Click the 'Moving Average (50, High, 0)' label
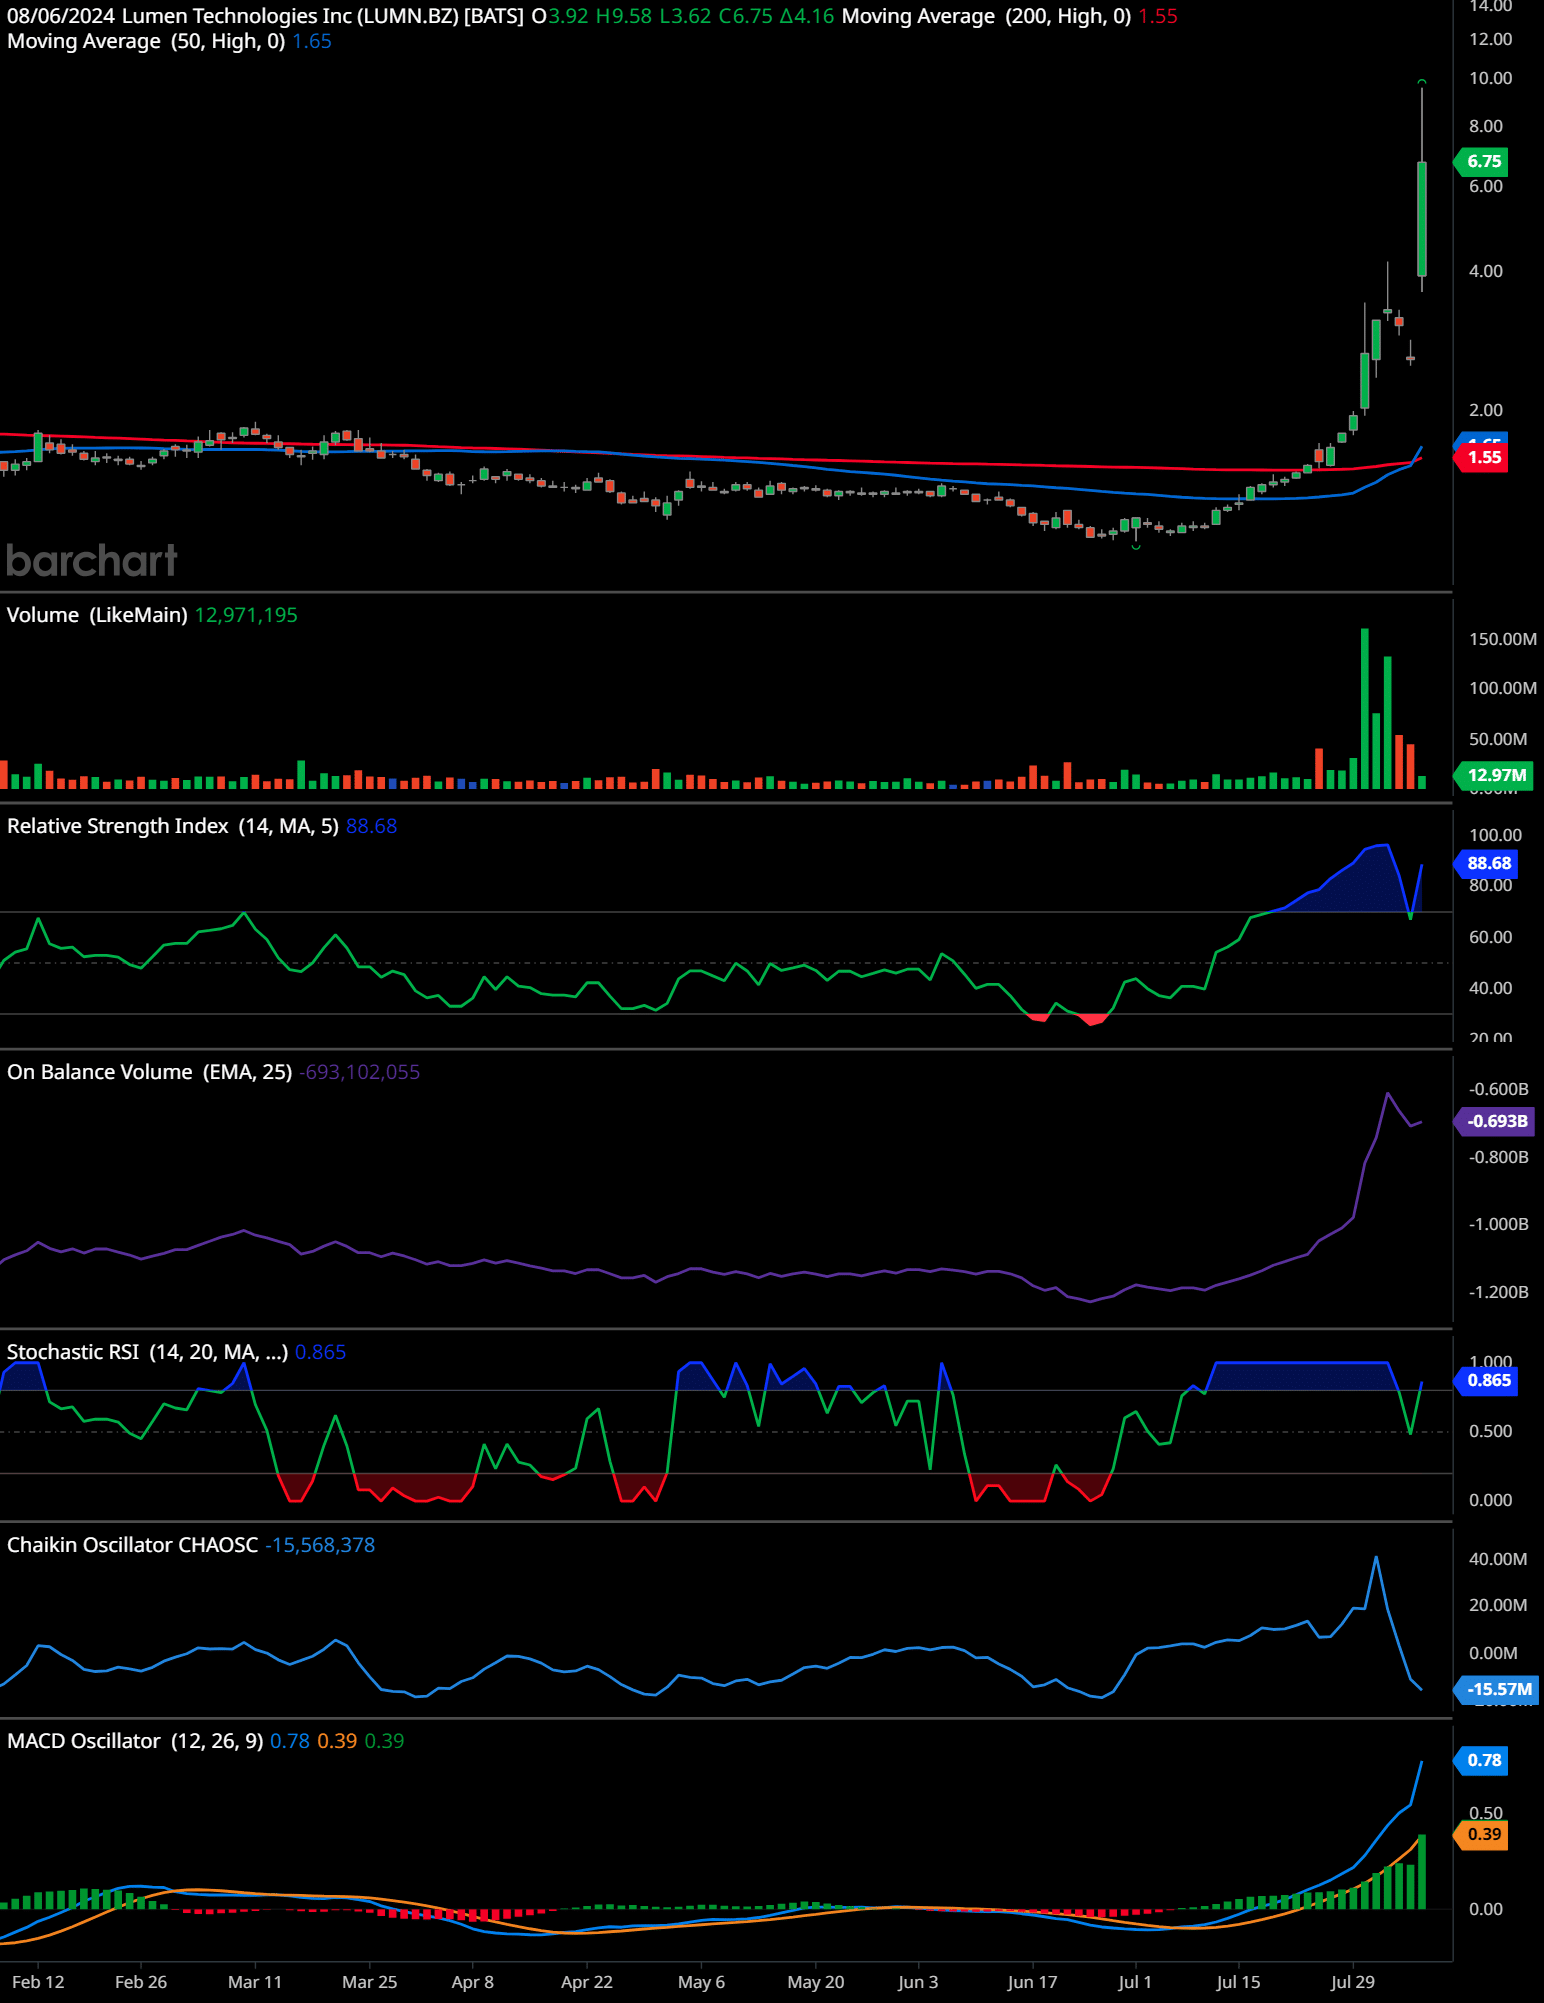Screen dimensions: 1544x2003 tap(146, 41)
